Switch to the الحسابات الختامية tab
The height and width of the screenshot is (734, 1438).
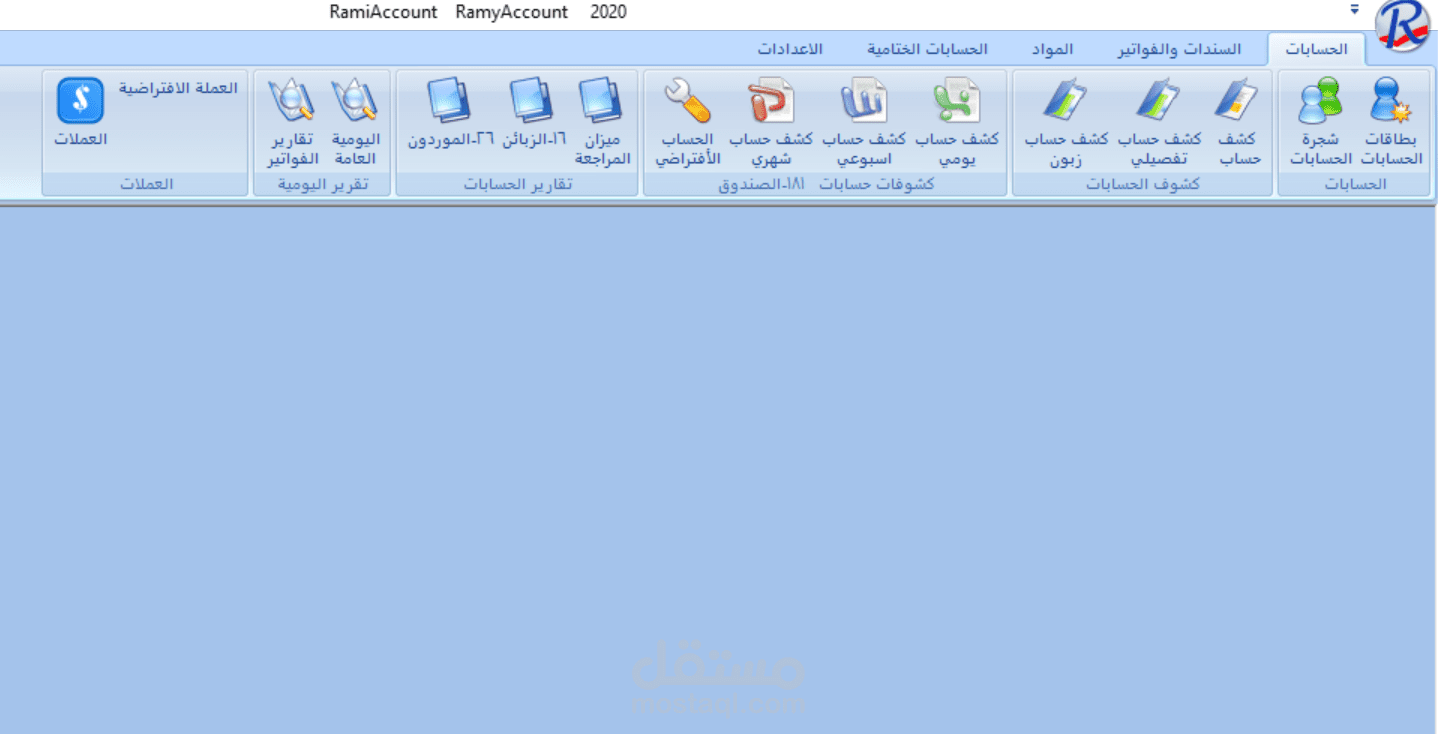[928, 49]
